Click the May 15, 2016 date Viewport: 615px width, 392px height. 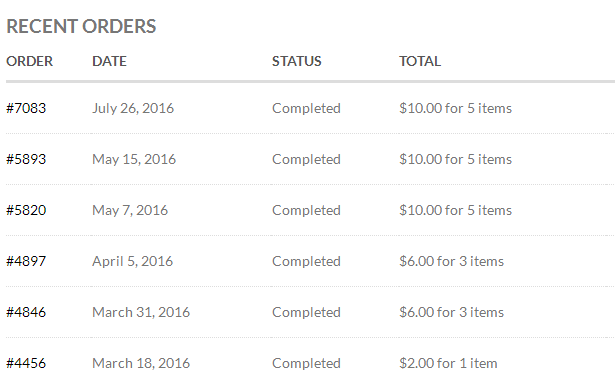coord(134,159)
